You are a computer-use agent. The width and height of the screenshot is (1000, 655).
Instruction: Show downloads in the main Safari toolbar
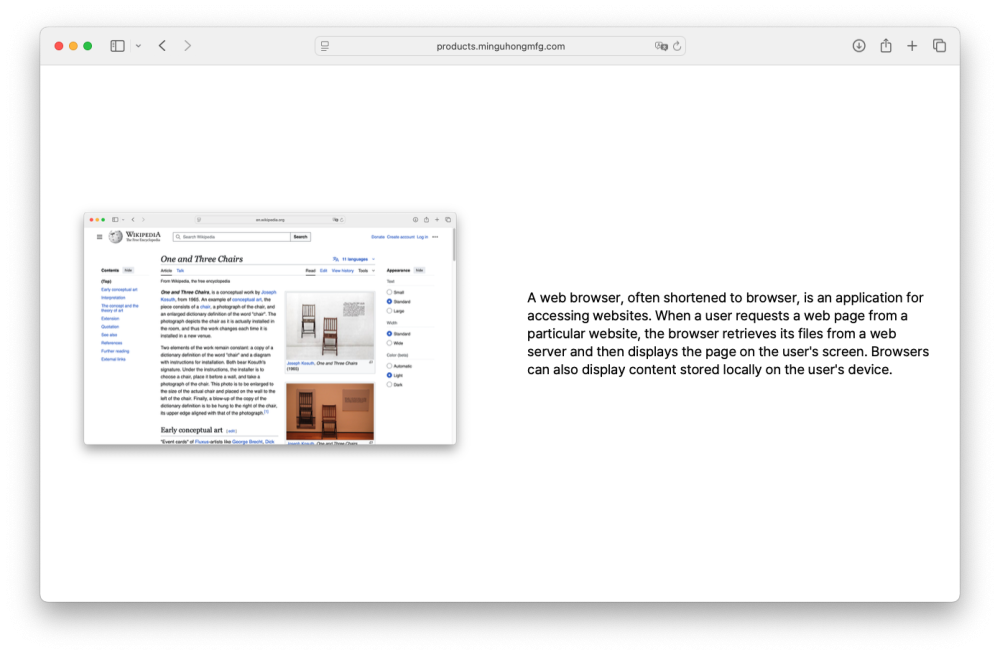click(859, 46)
